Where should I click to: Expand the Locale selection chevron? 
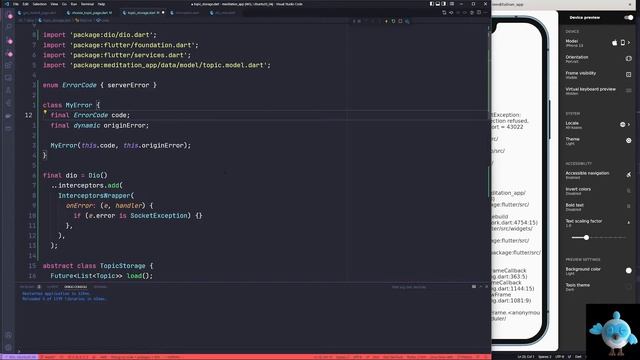[629, 124]
